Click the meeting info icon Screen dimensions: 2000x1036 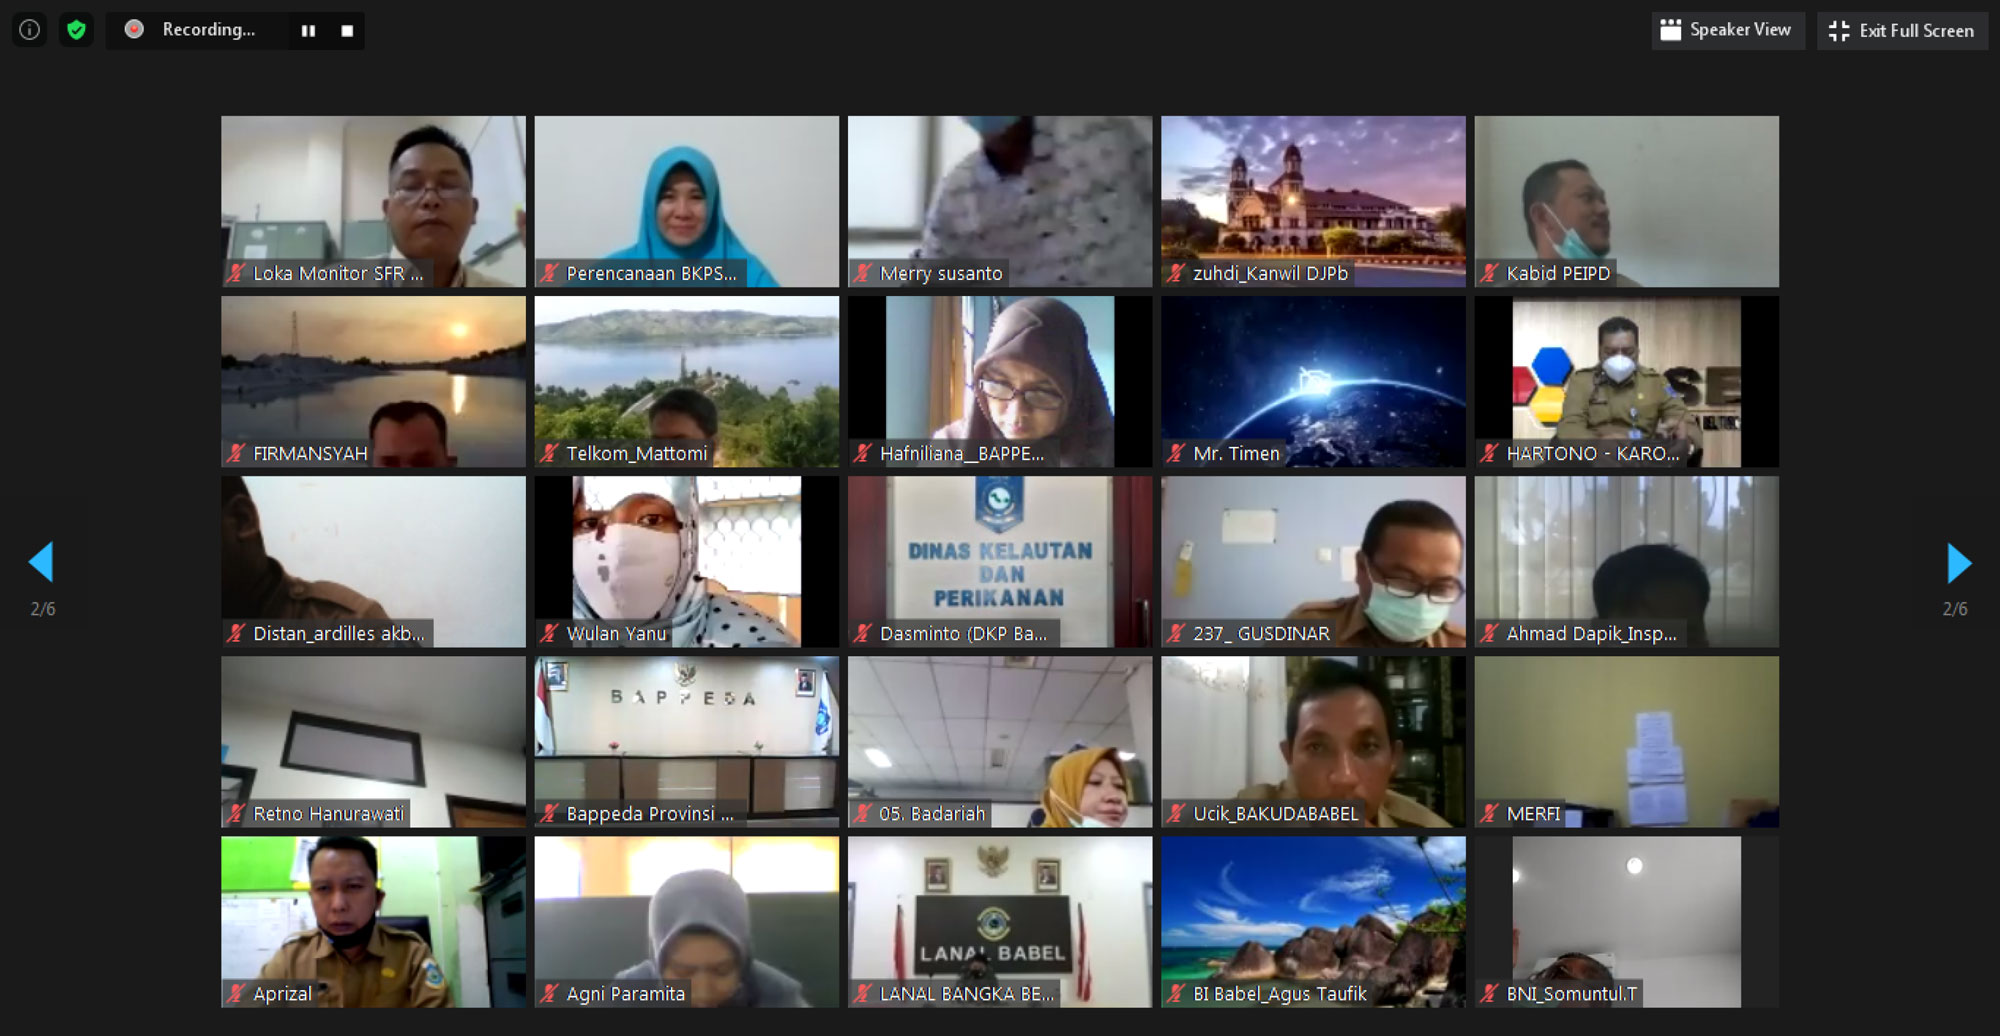pos(30,30)
